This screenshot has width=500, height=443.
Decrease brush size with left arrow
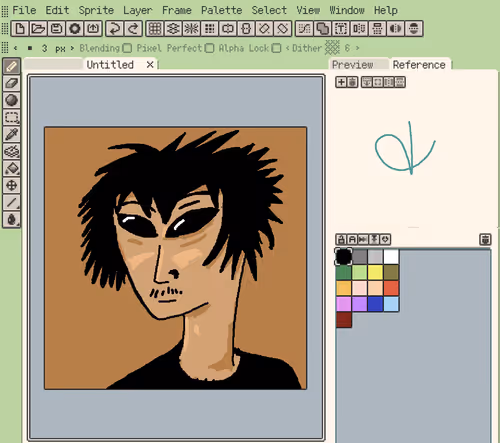pos(15,48)
